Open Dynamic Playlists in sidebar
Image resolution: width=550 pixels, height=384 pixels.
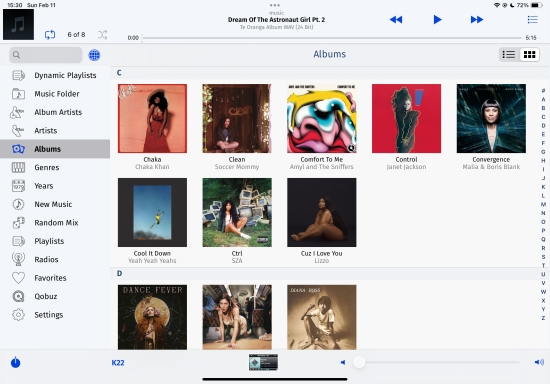click(55, 75)
